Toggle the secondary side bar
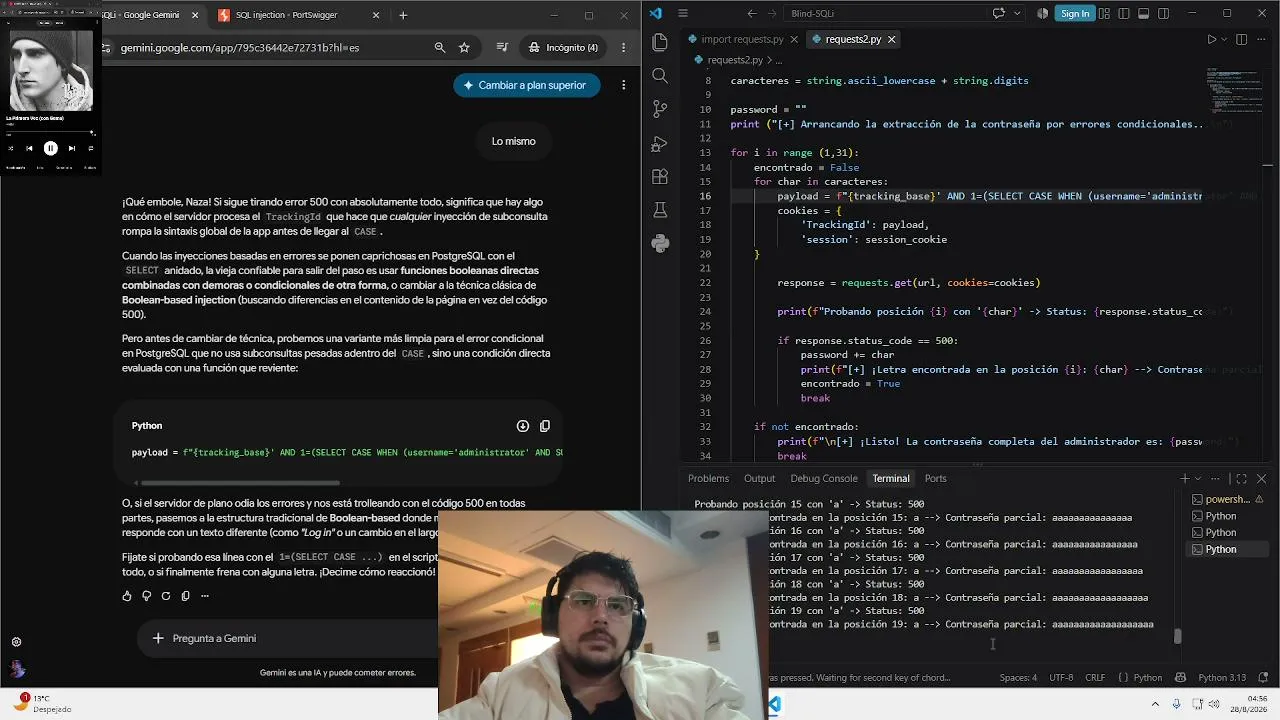The height and width of the screenshot is (720, 1280). (x=1165, y=14)
